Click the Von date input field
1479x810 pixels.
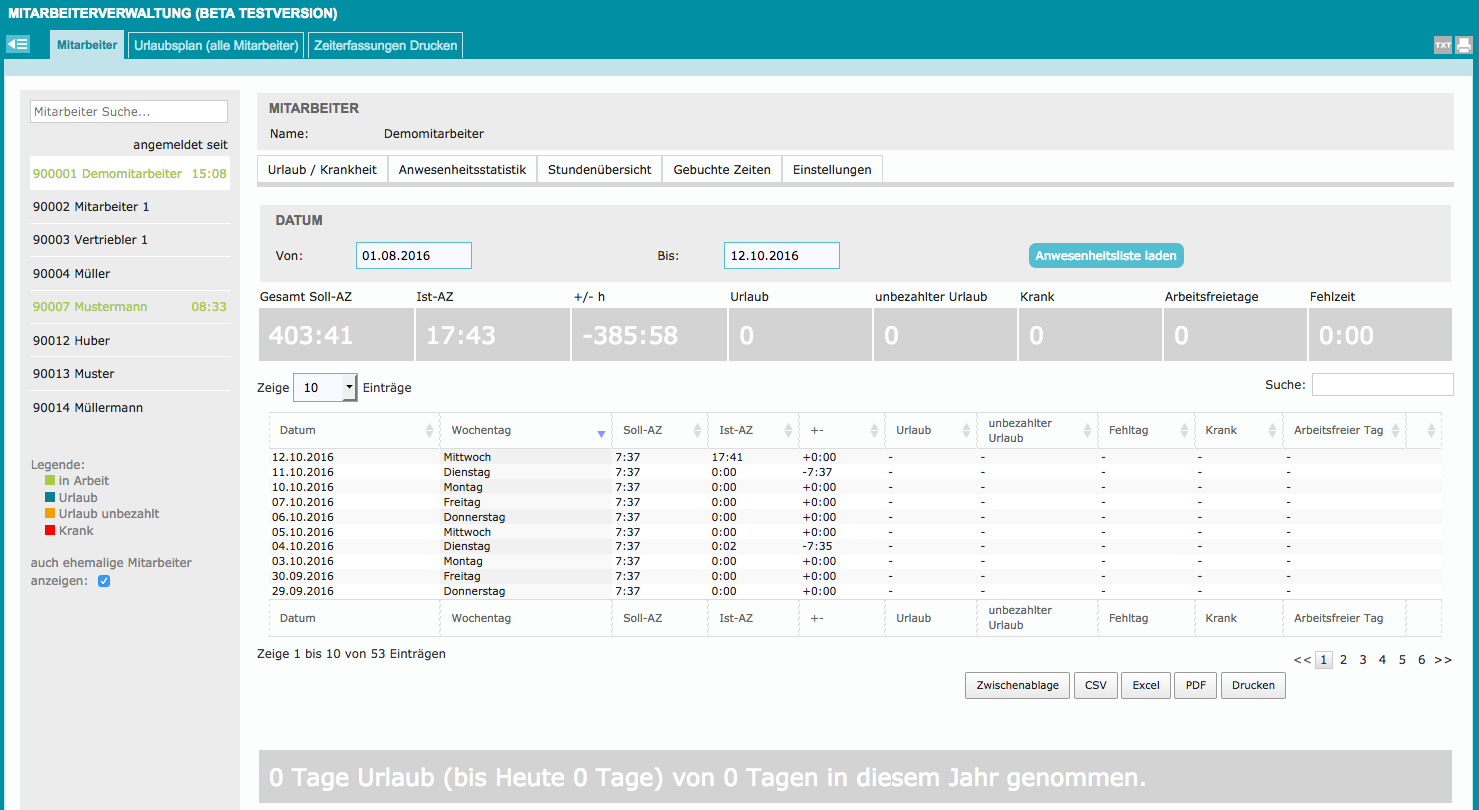point(413,256)
